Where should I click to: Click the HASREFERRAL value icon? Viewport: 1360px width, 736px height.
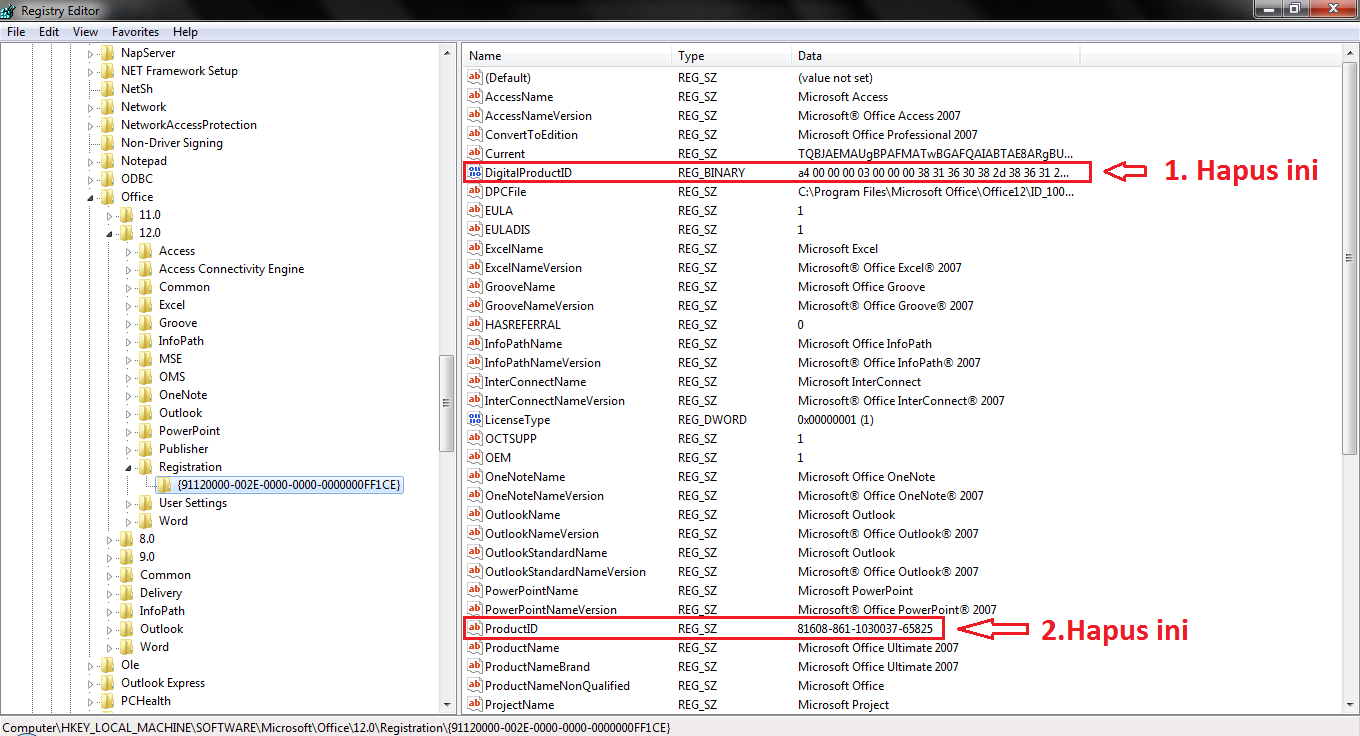point(475,325)
